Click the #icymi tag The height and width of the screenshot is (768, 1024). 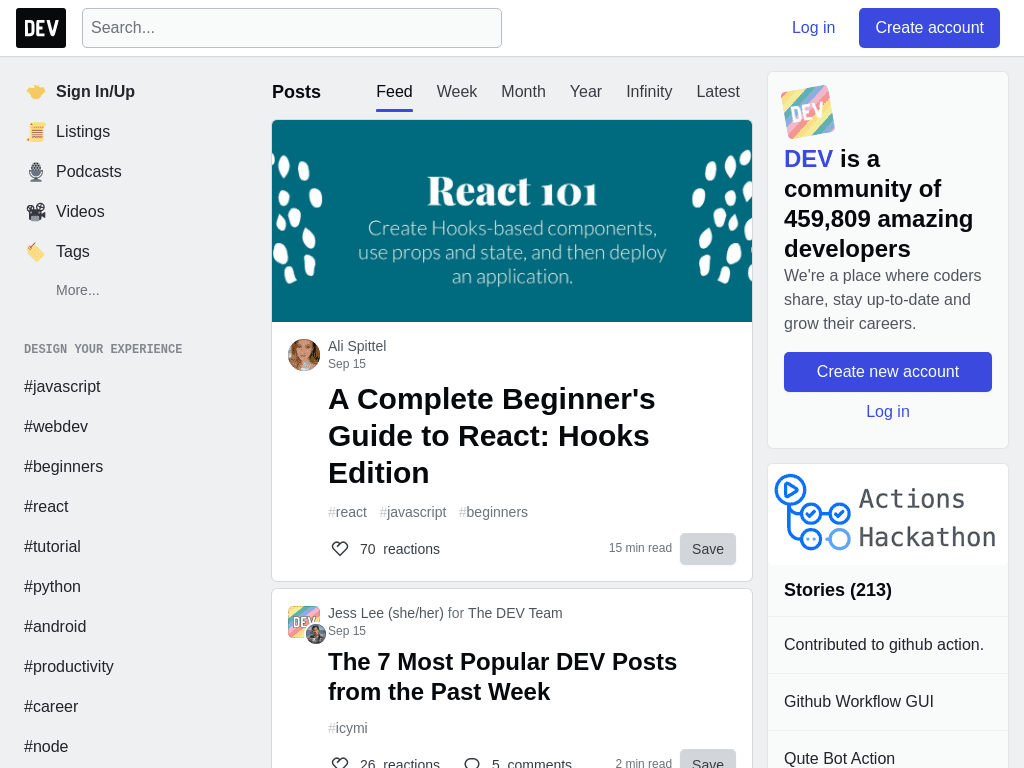347,728
